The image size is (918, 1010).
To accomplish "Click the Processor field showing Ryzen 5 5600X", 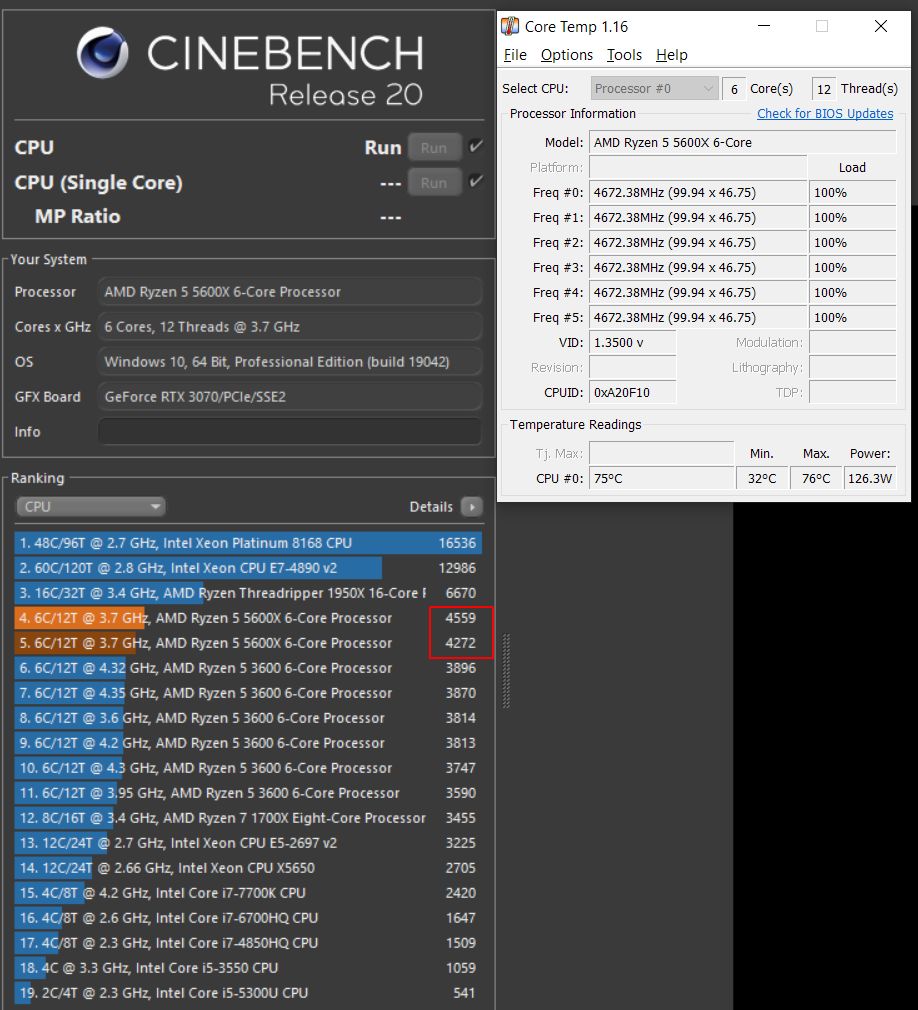I will click(290, 292).
